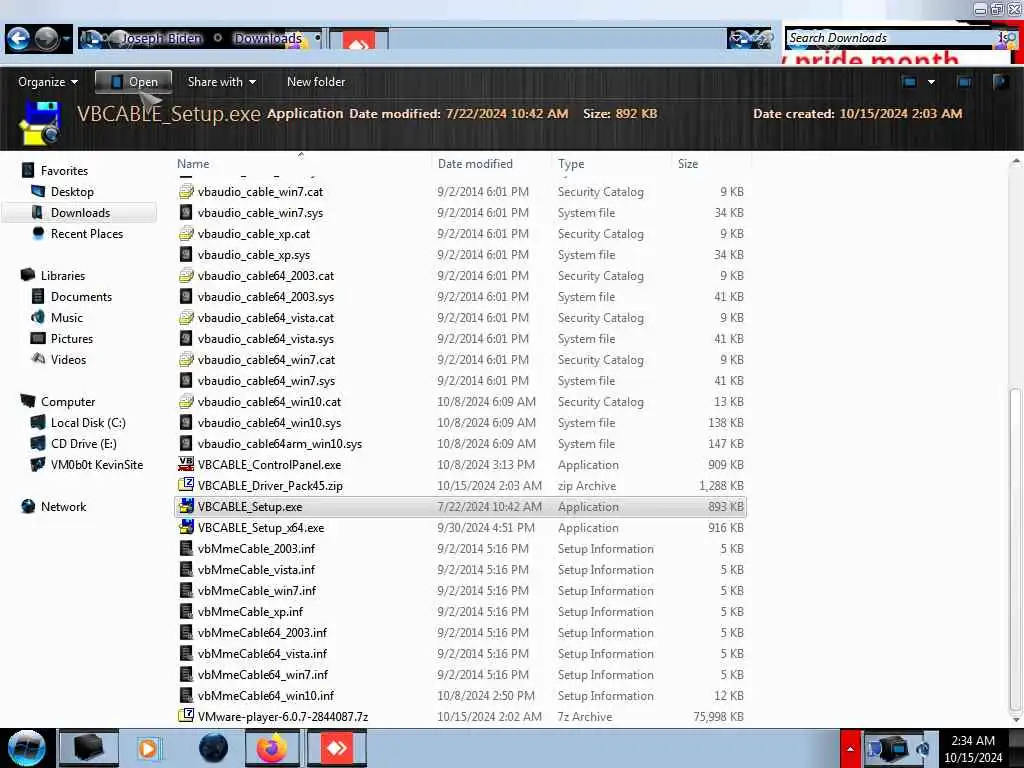Click the vbaudio_cable_xp.sys file icon

click(186, 255)
